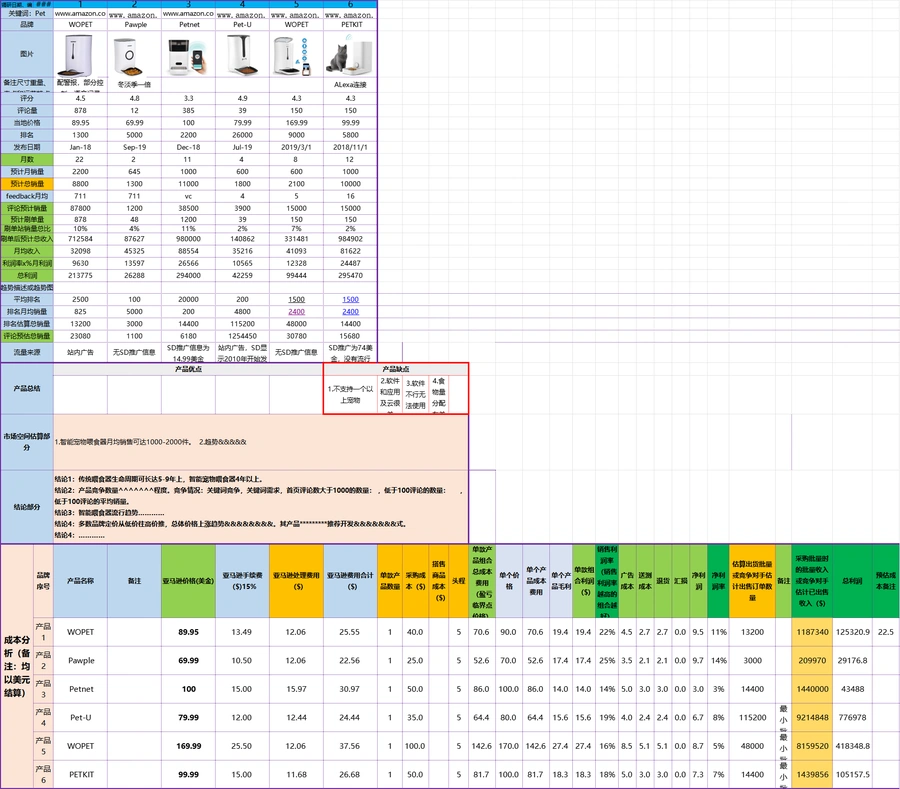The width and height of the screenshot is (900, 789).
Task: Click the bold 79.99 price cell
Action: coord(189,717)
